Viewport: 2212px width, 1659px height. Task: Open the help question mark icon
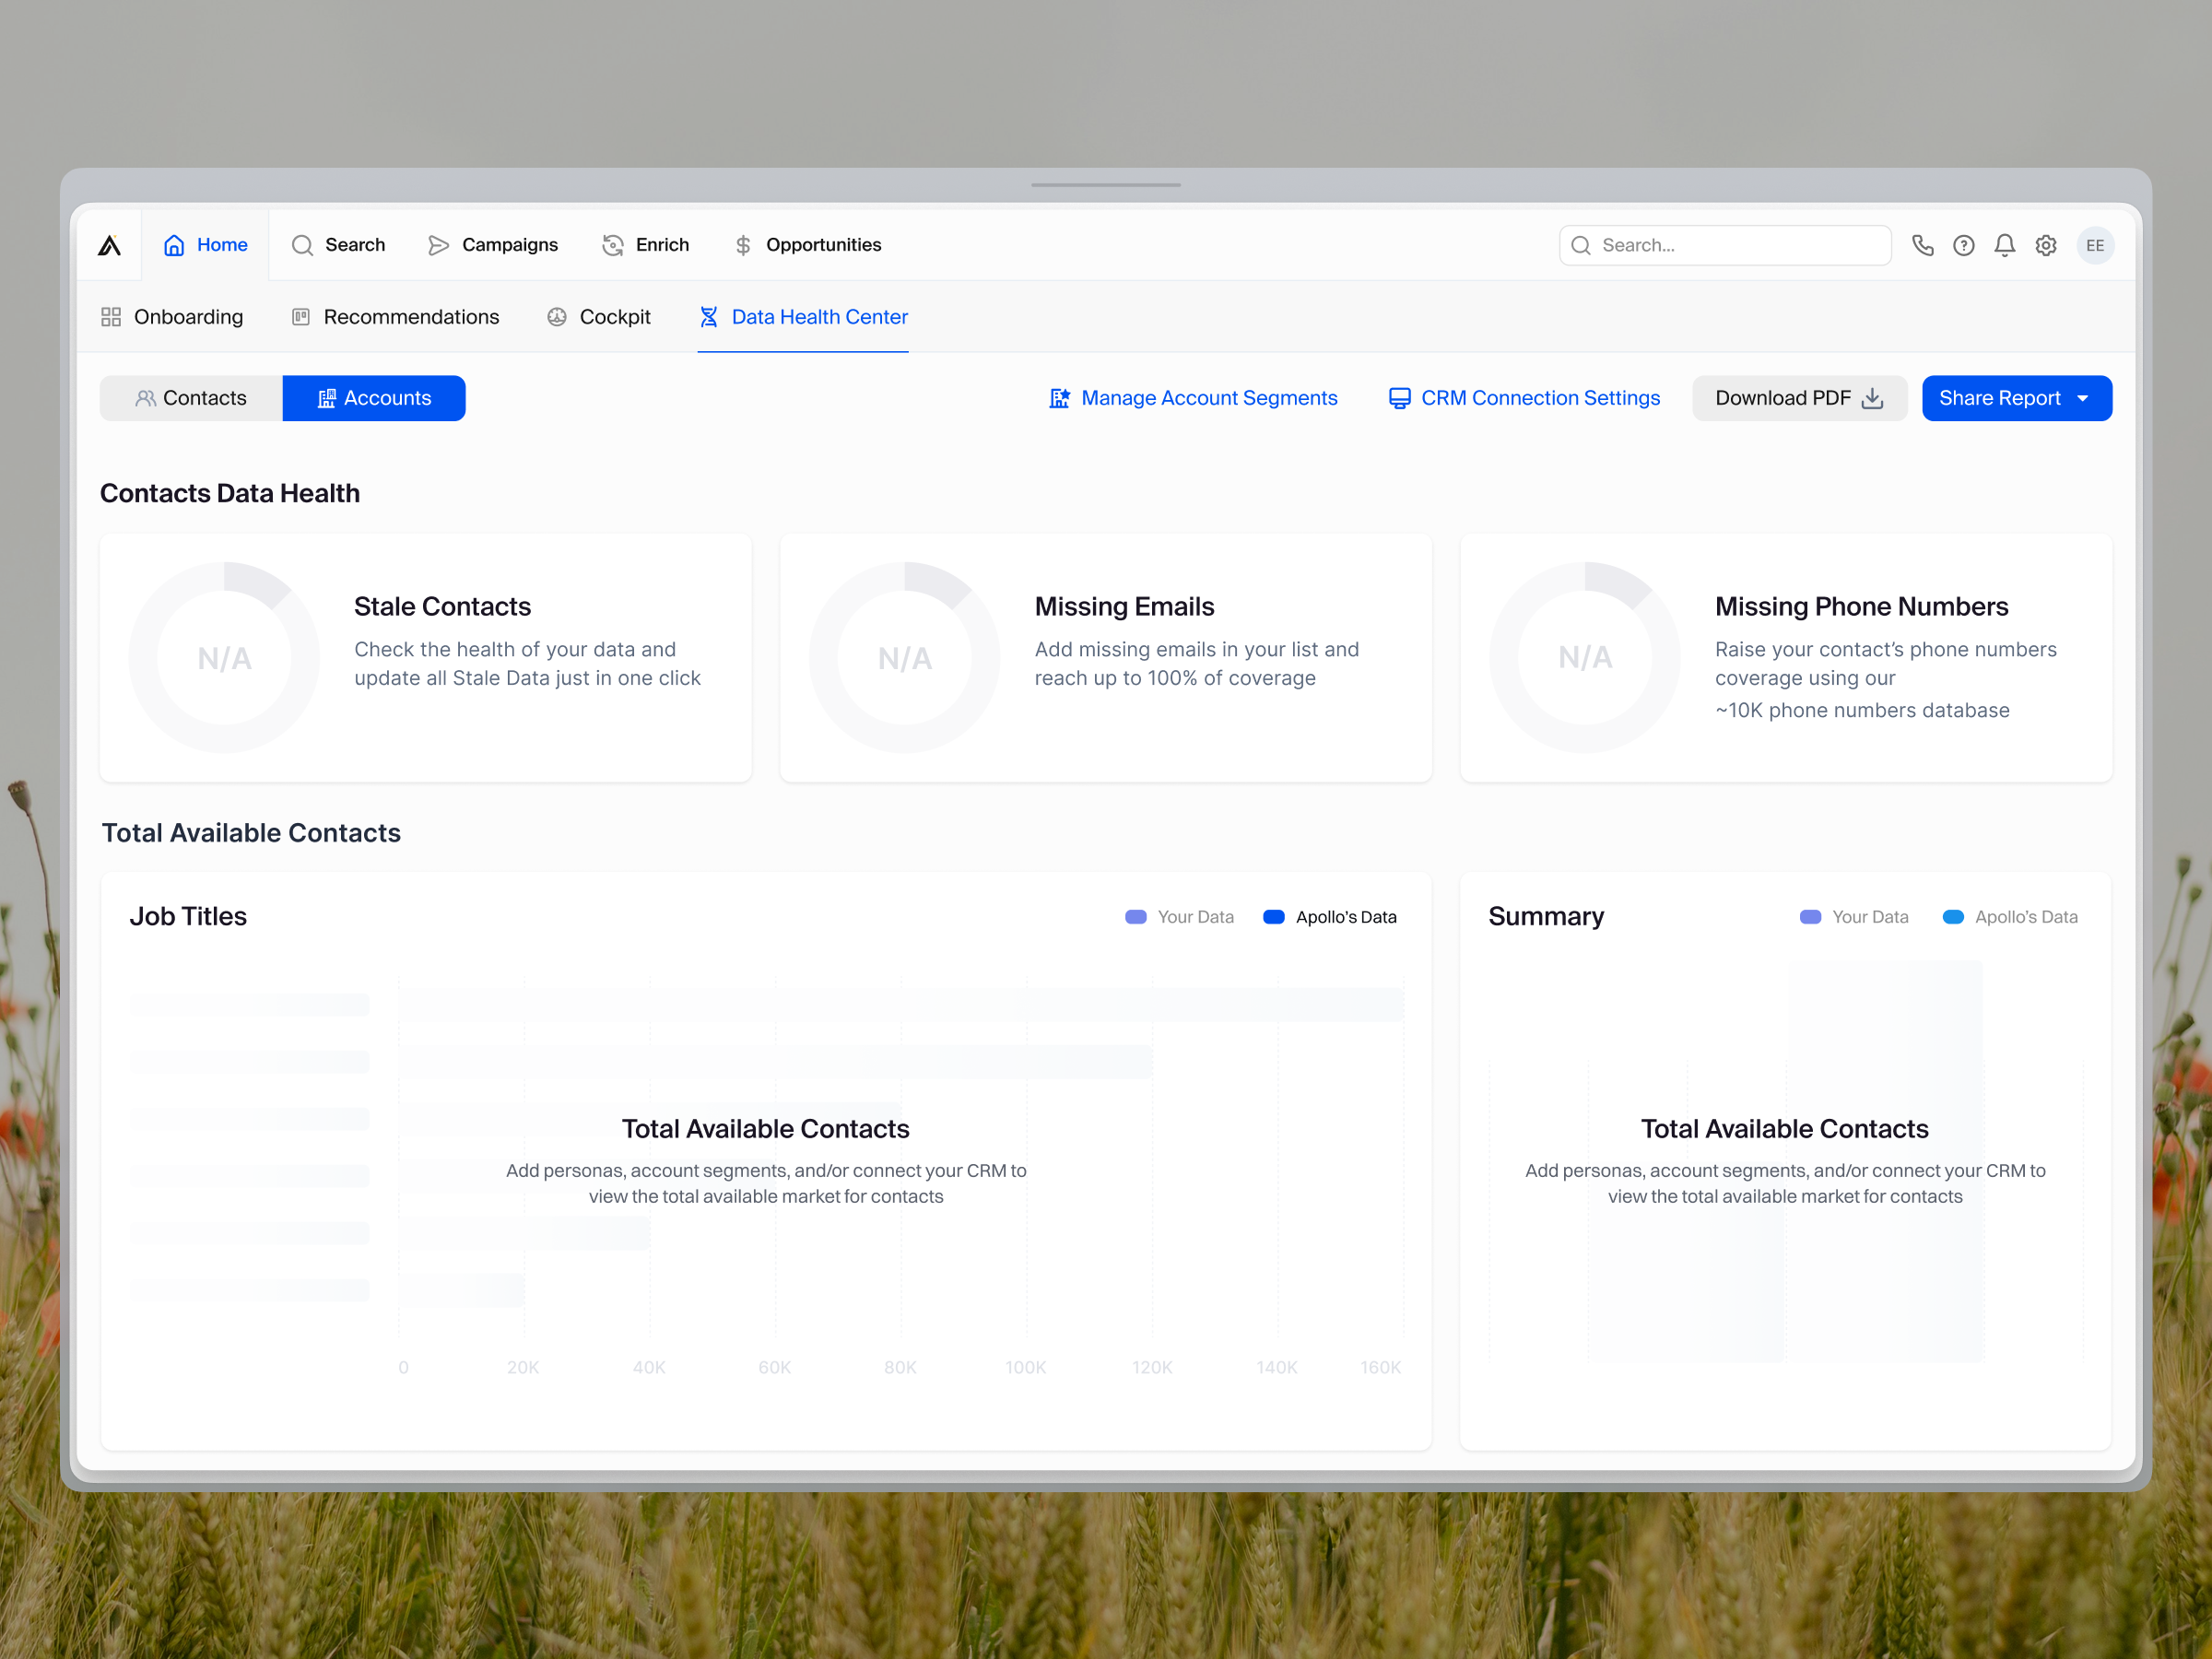point(1964,245)
